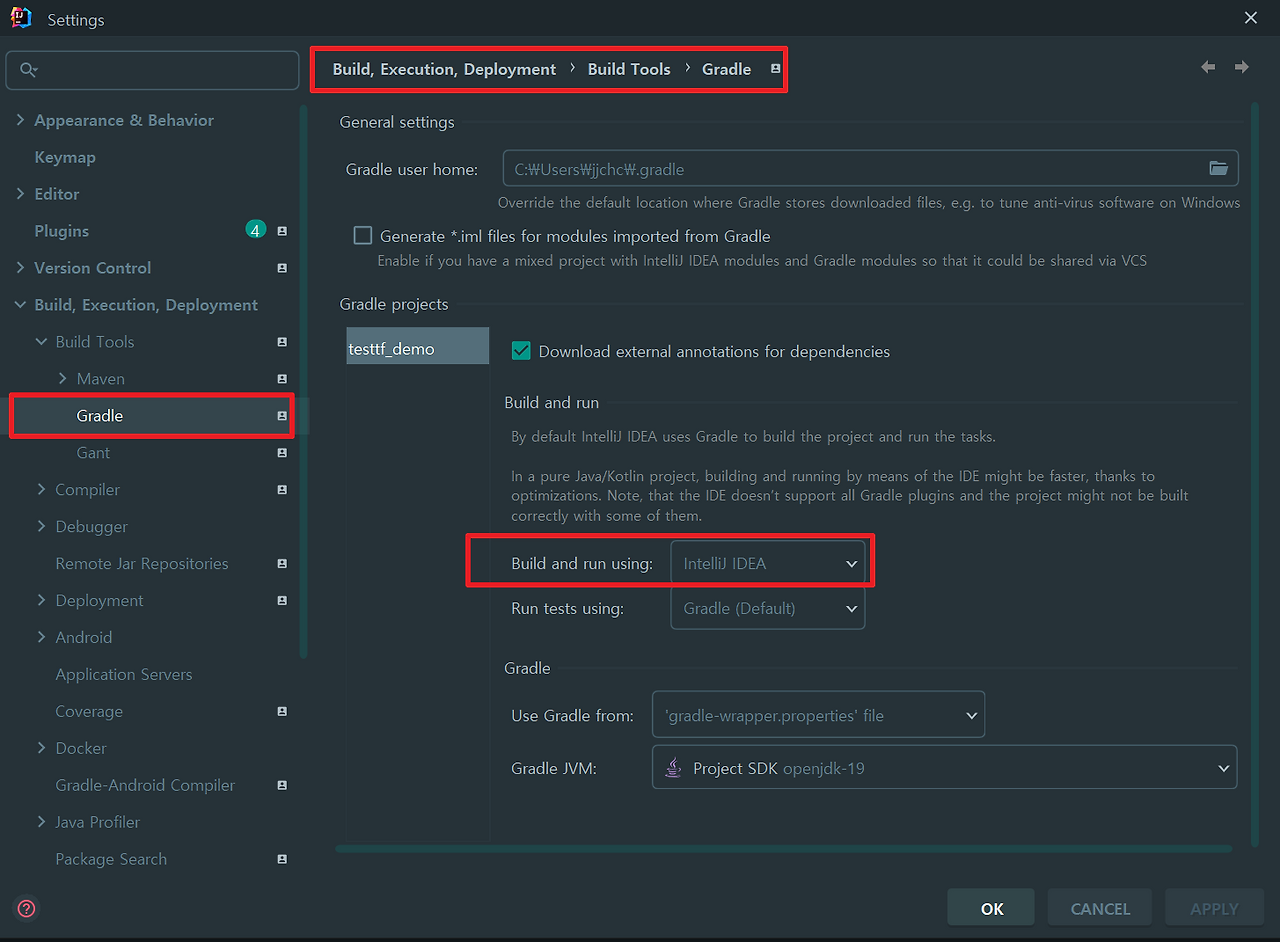Click Build Tools in the breadcrumb path
This screenshot has height=942, width=1280.
[x=629, y=68]
